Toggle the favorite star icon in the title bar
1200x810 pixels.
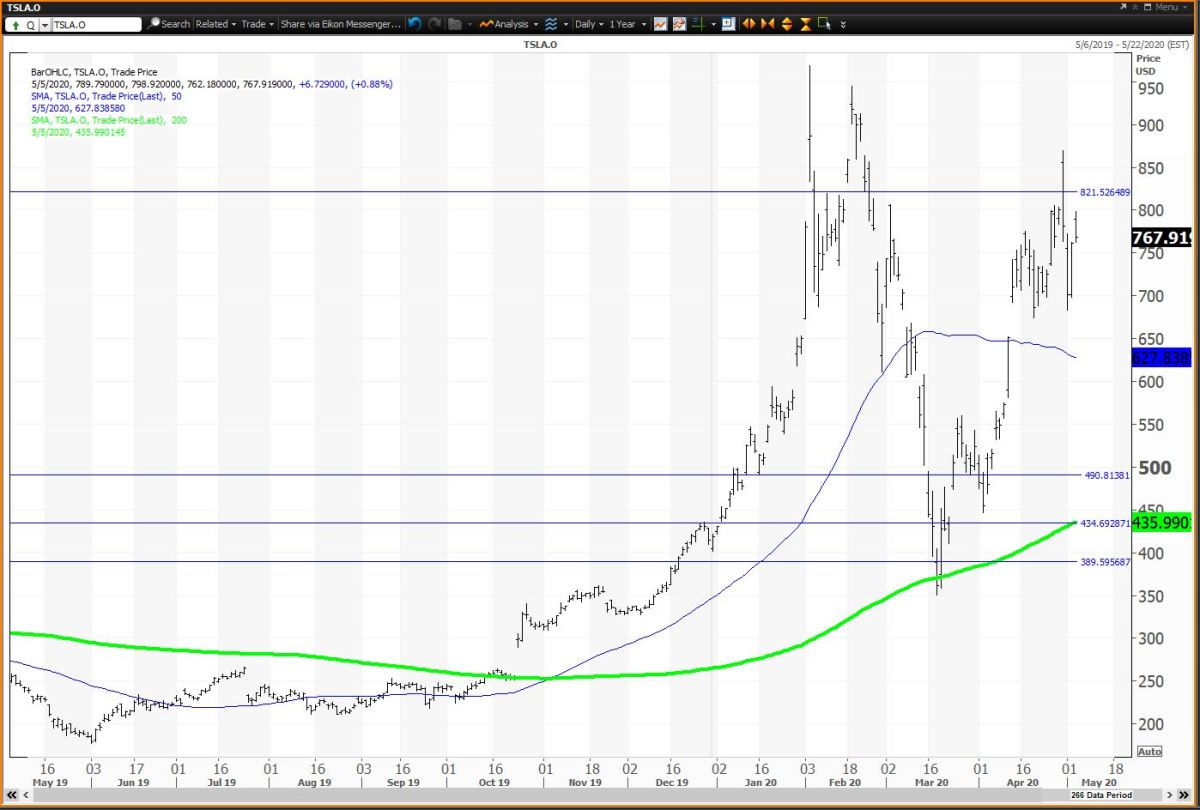[1135, 6]
